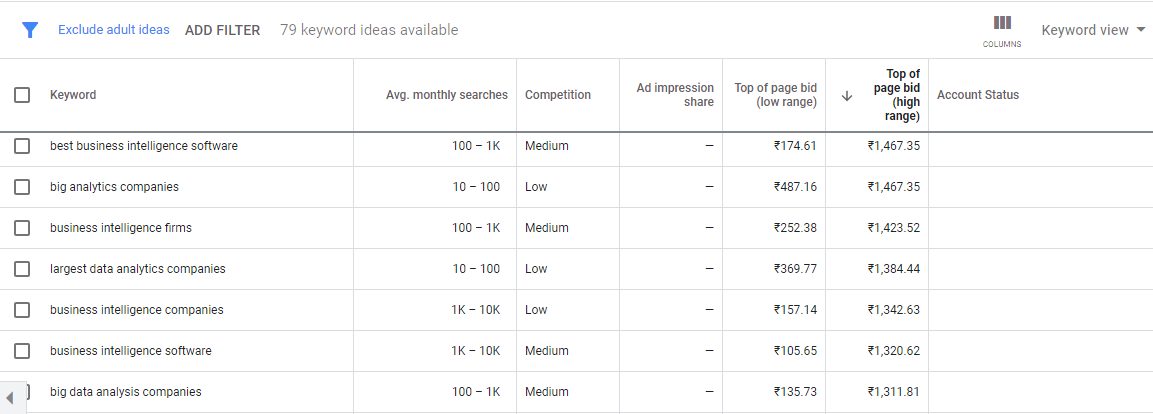Sort by the Keyword column header
Screen dimensions: 1153x414
pos(73,95)
